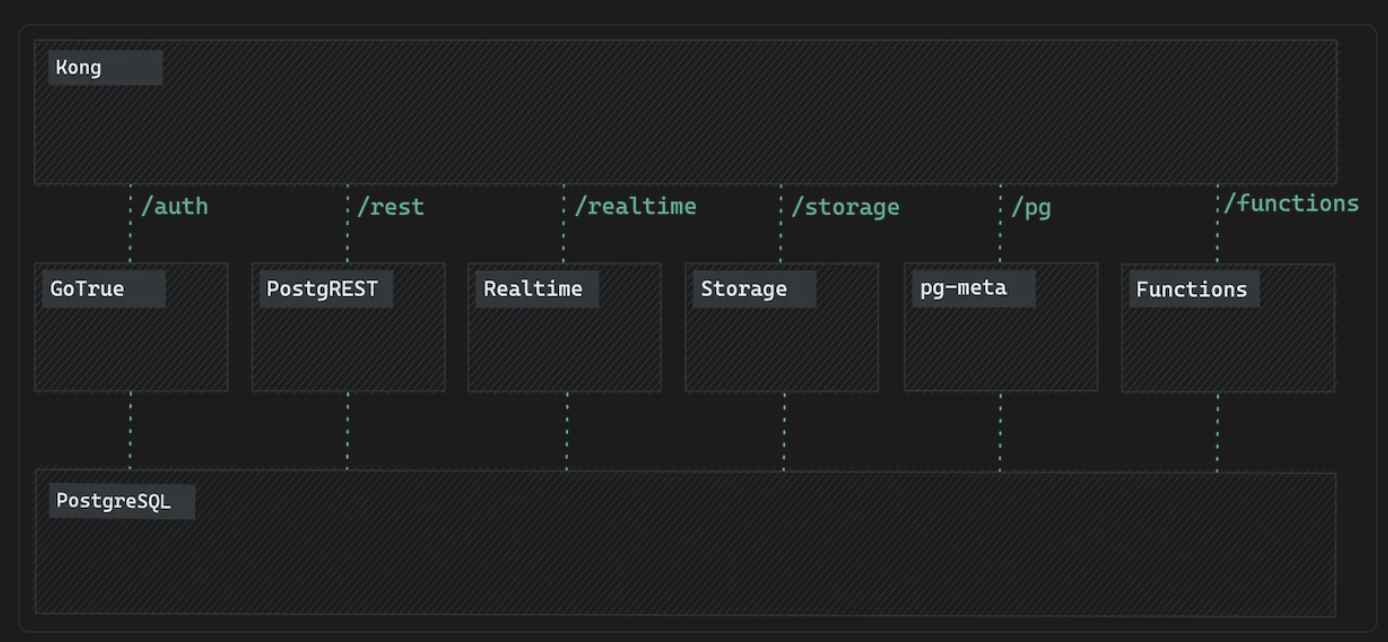Select the GoTrue service box
Image resolution: width=1388 pixels, height=642 pixels.
click(131, 327)
